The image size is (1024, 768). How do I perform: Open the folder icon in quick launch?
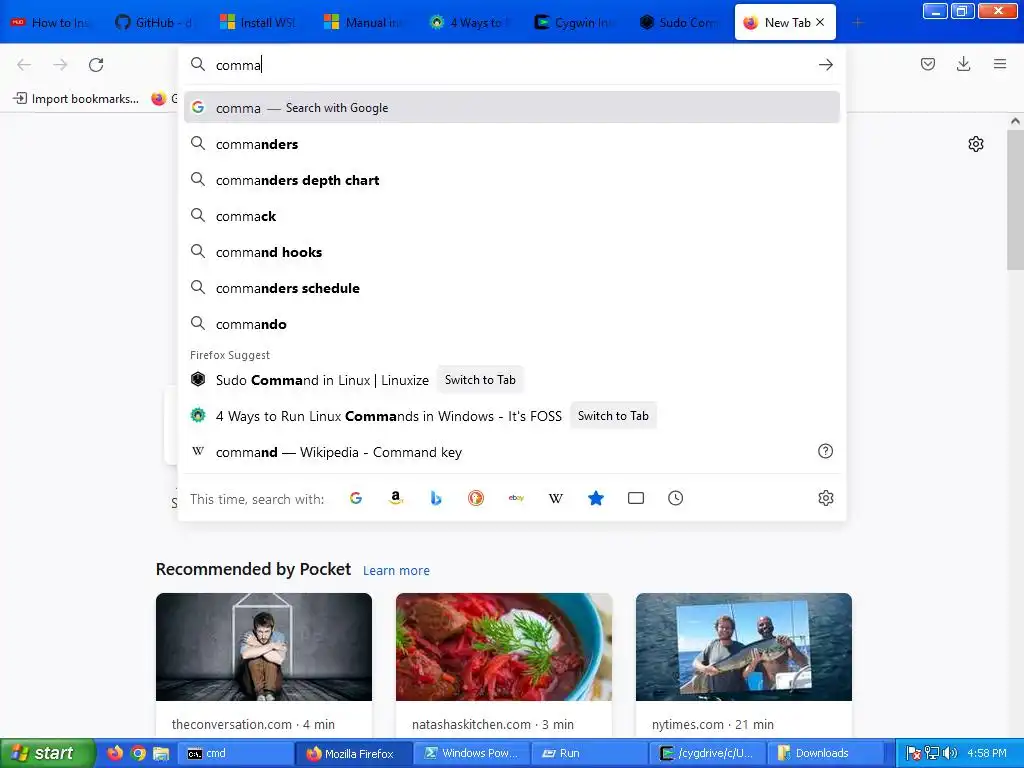point(161,753)
